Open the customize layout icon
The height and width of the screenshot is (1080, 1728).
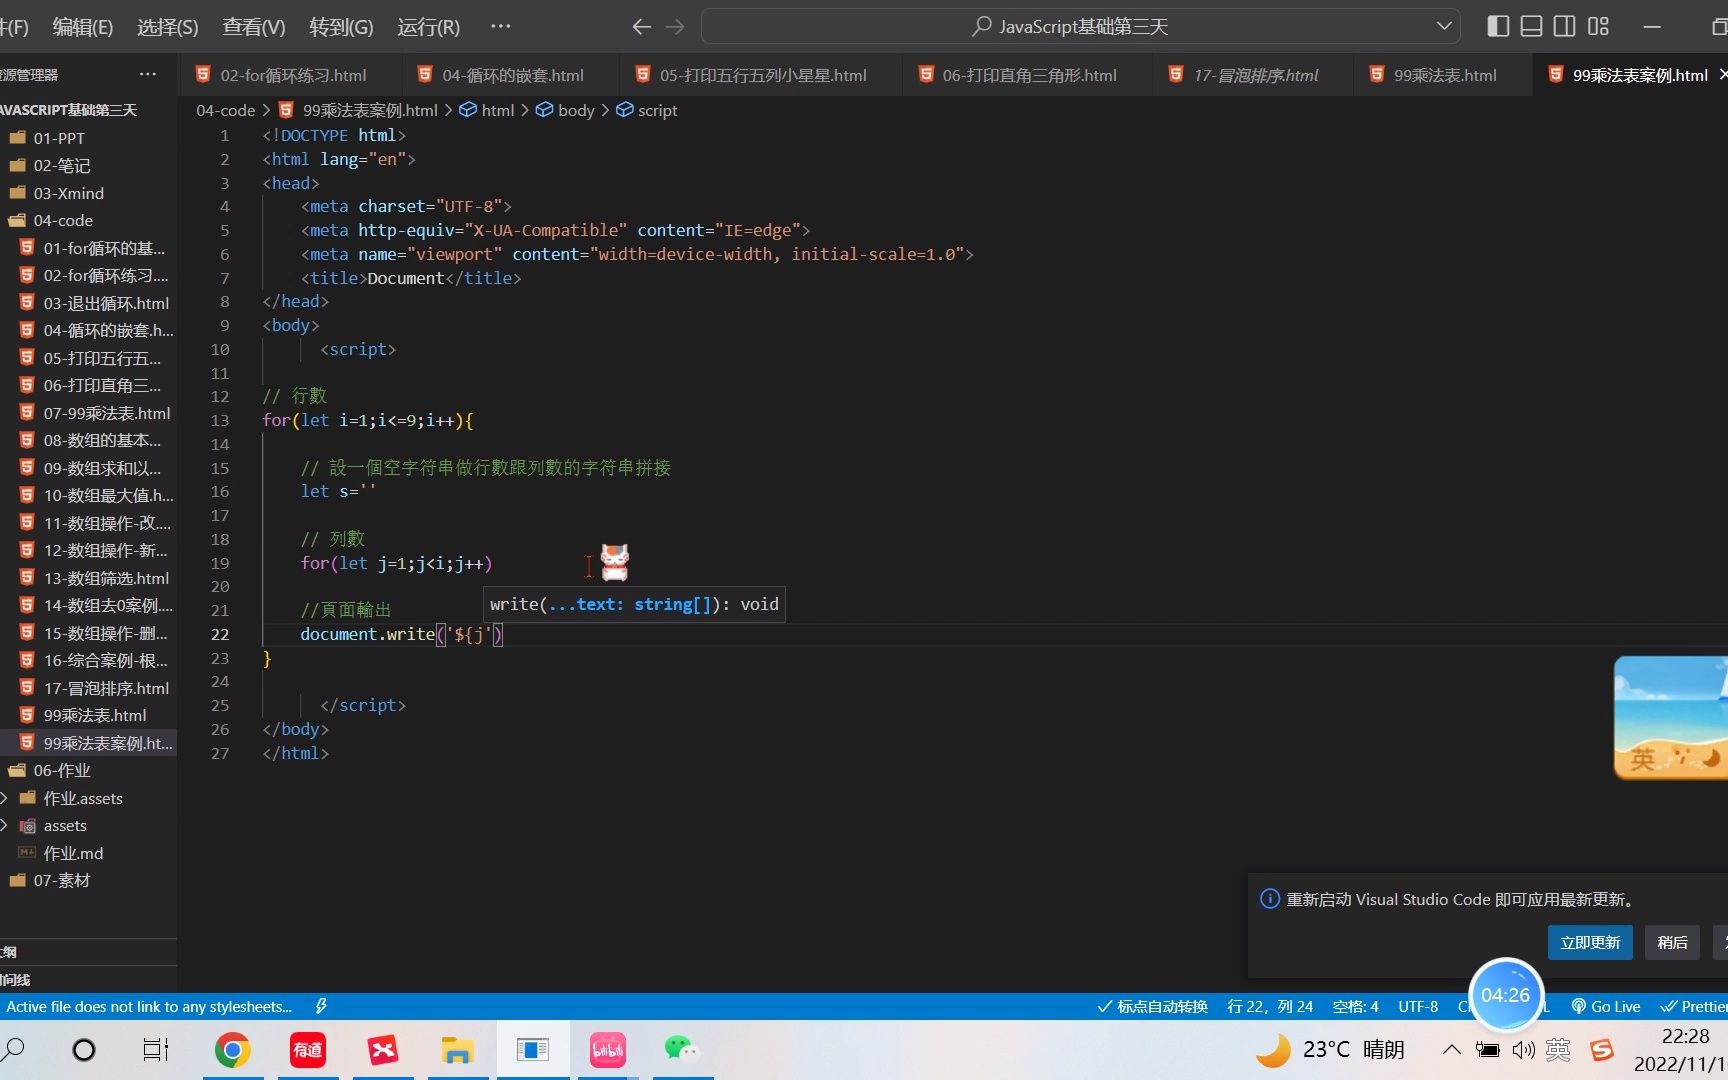coord(1598,27)
